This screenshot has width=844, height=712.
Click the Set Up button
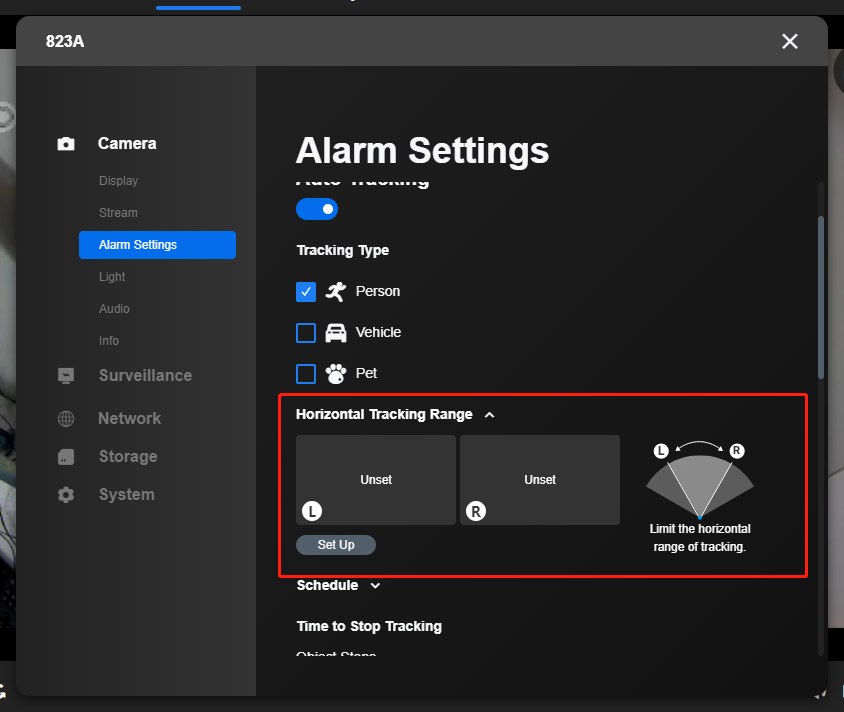[336, 545]
